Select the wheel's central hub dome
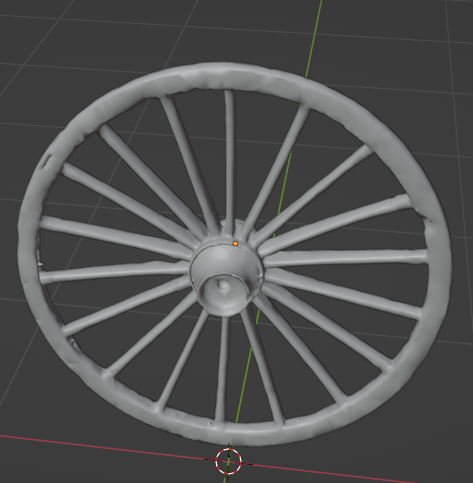Viewport: 473px width, 483px height. click(x=227, y=263)
